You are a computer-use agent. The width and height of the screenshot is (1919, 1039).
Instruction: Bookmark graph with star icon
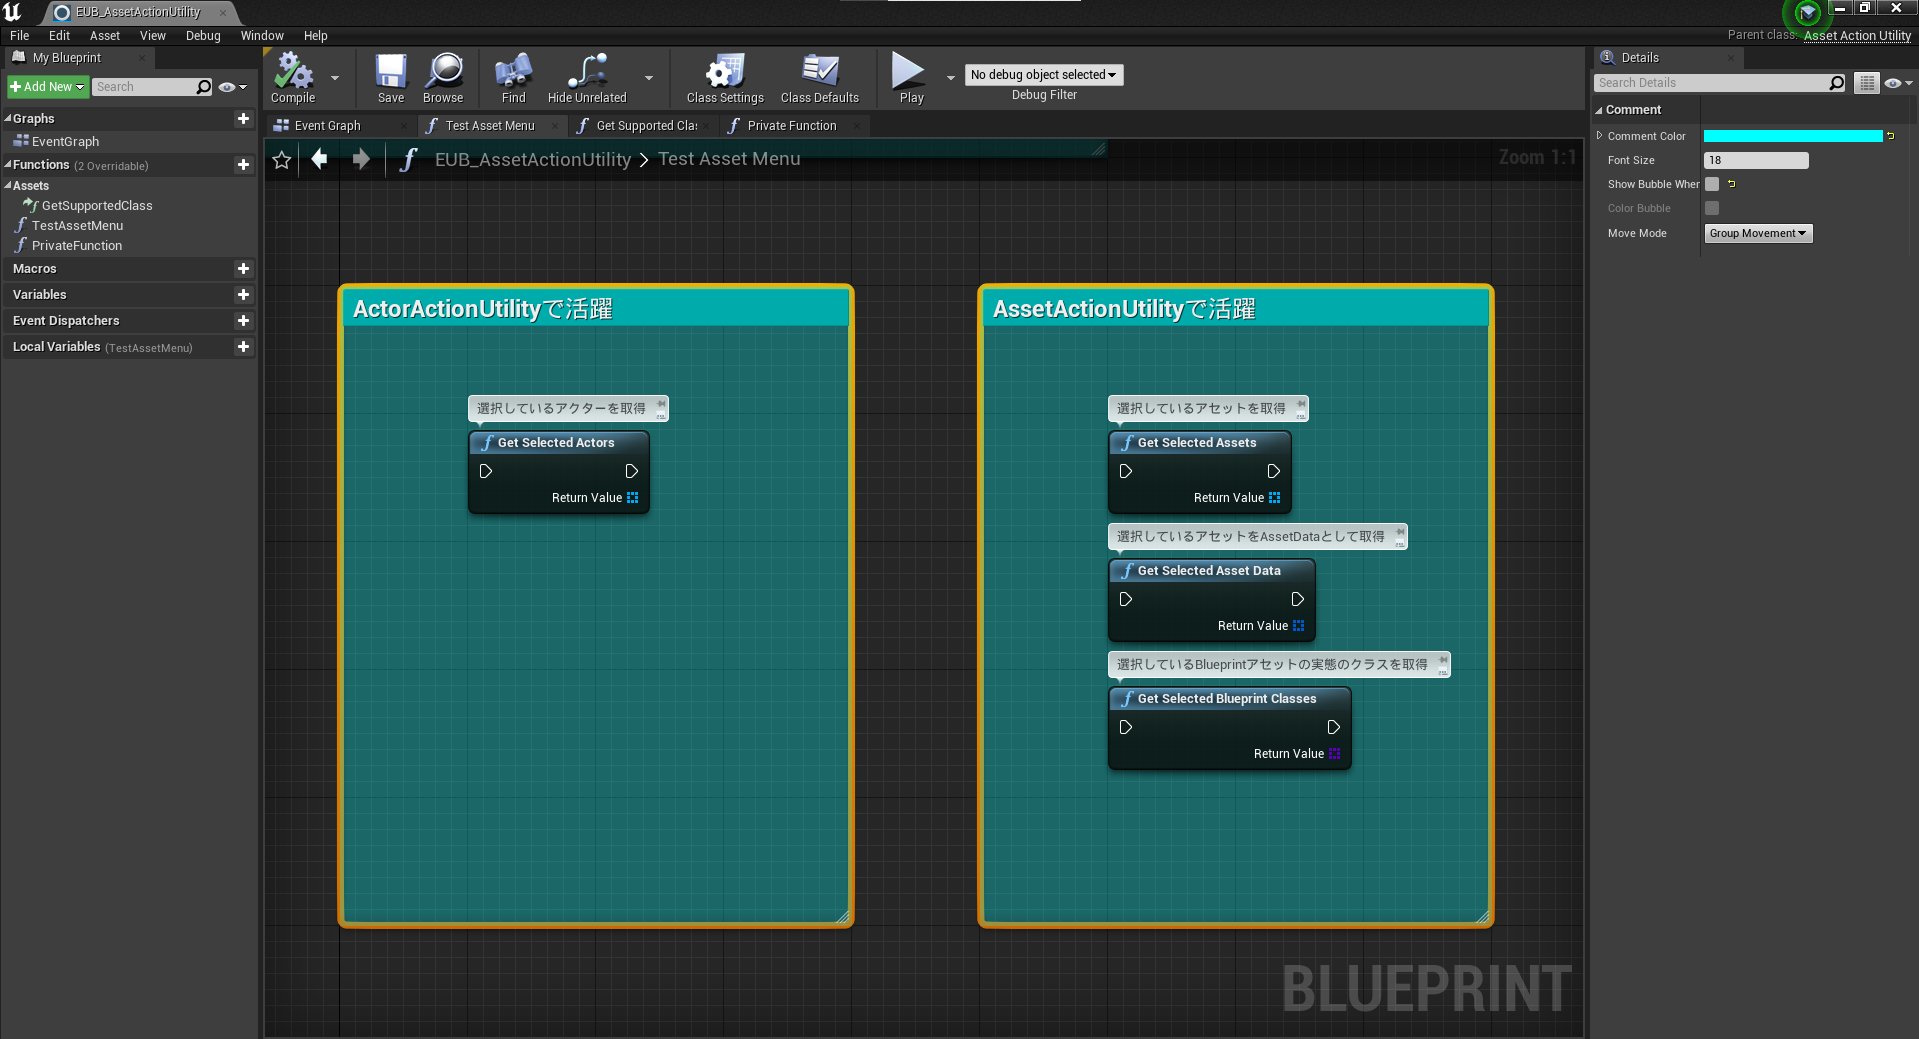pos(282,159)
